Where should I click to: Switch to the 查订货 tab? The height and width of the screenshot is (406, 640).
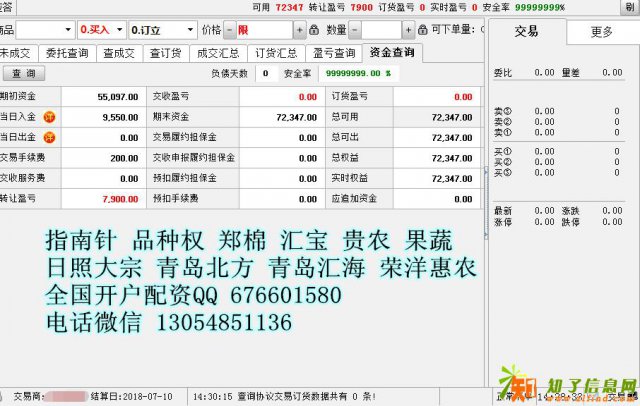pyautogui.click(x=165, y=53)
